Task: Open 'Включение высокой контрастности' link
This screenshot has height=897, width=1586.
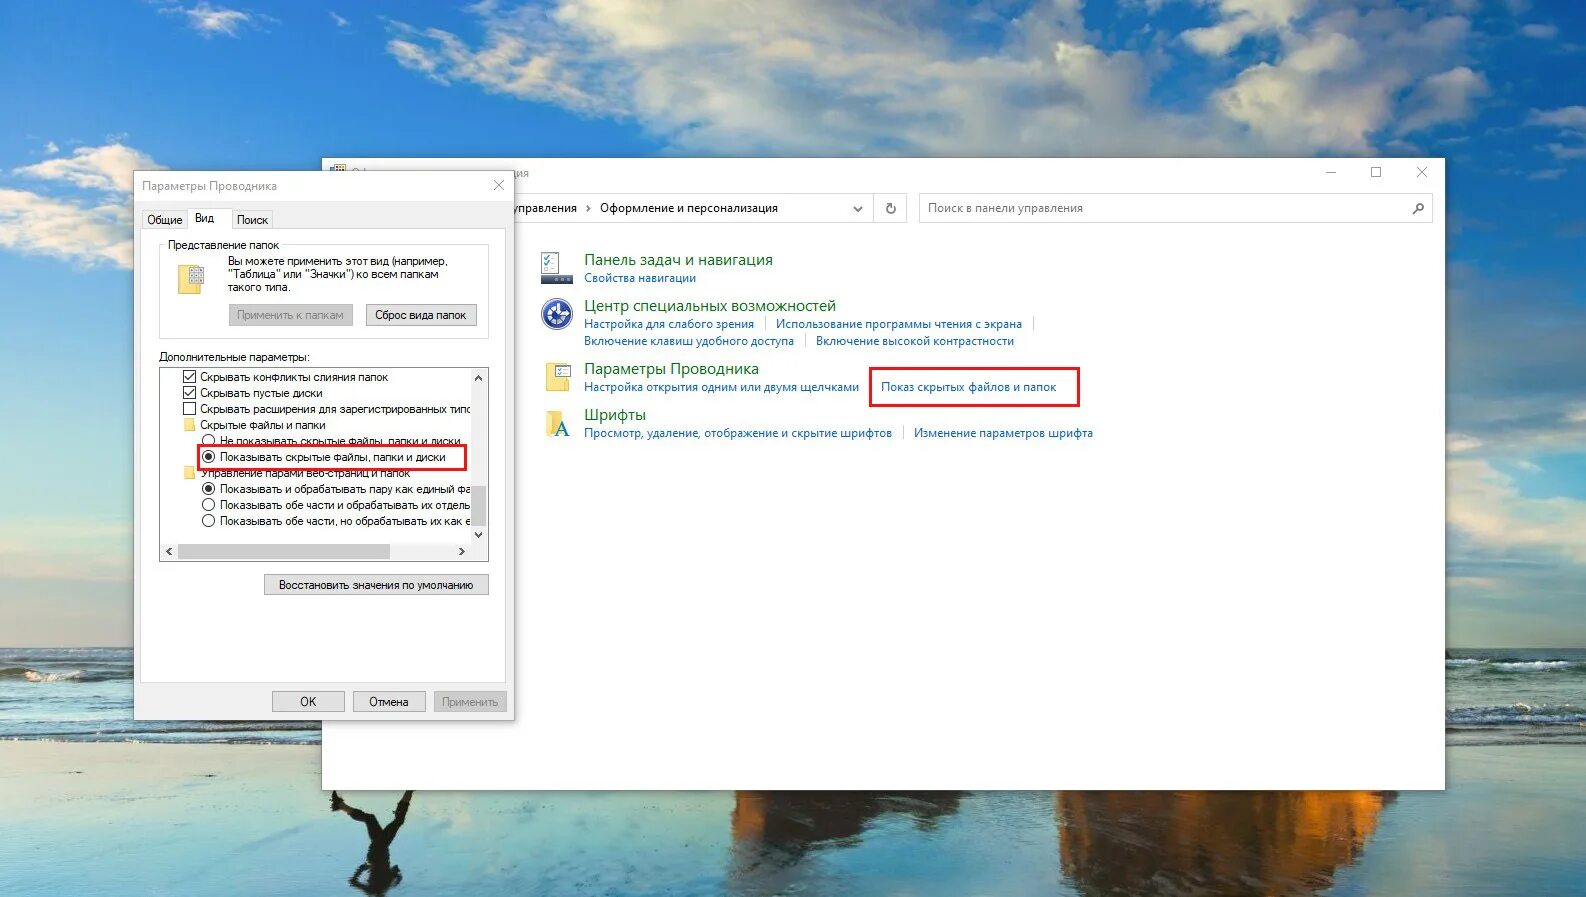Action: (x=915, y=341)
